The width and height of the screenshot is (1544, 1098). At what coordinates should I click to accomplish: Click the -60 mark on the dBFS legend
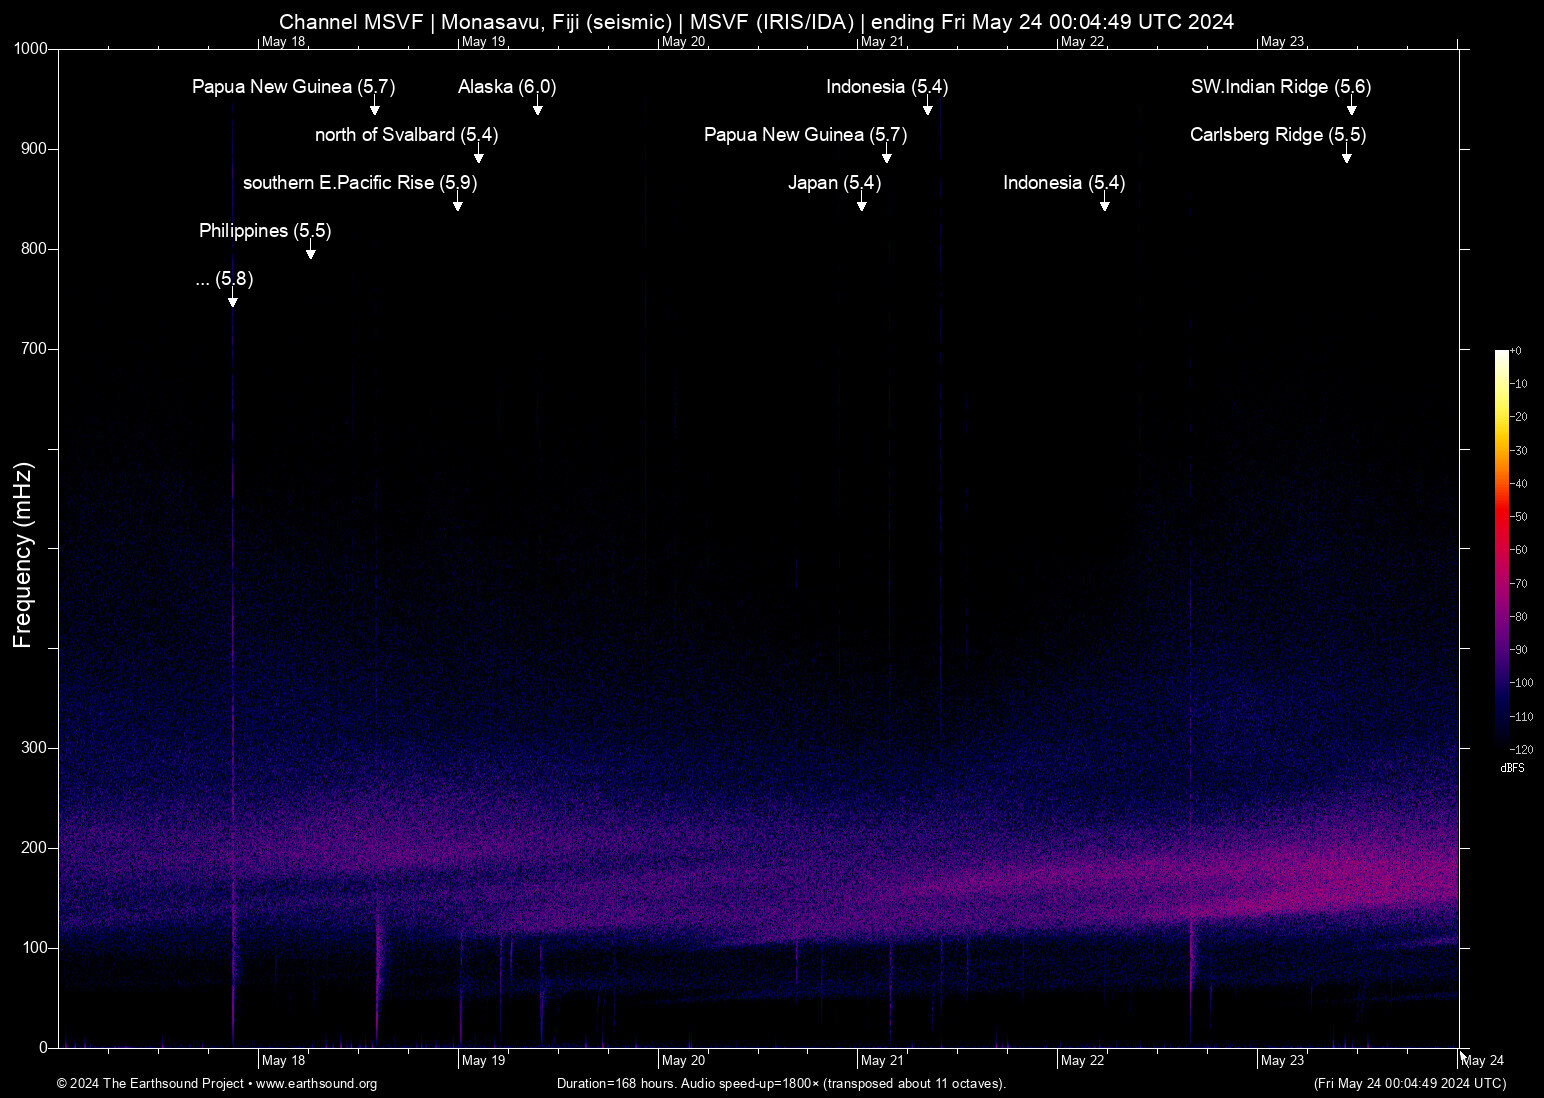pos(1518,549)
